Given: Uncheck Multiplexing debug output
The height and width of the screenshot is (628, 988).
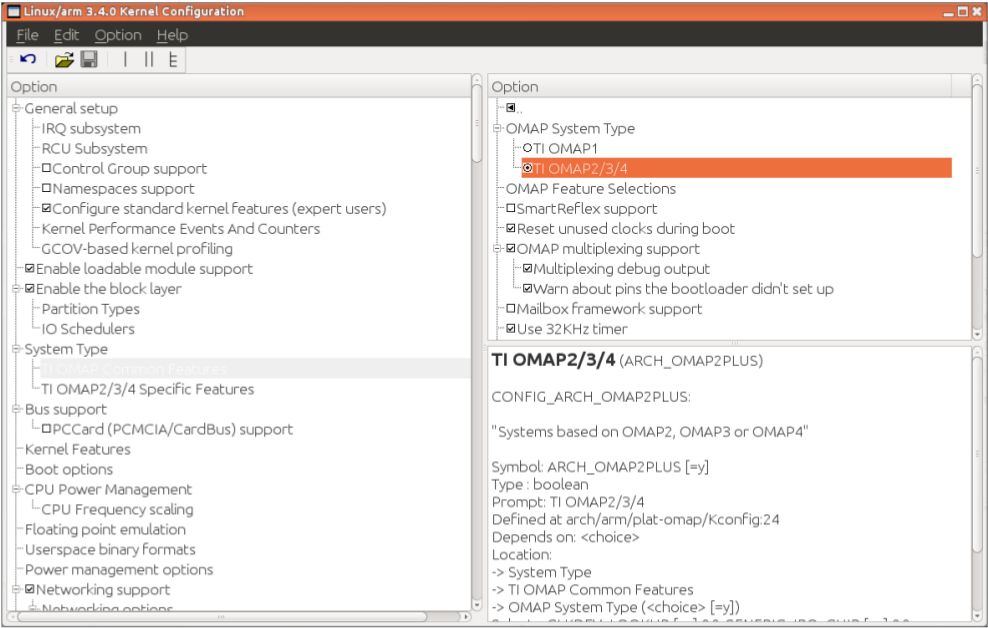Looking at the screenshot, I should coord(528,269).
